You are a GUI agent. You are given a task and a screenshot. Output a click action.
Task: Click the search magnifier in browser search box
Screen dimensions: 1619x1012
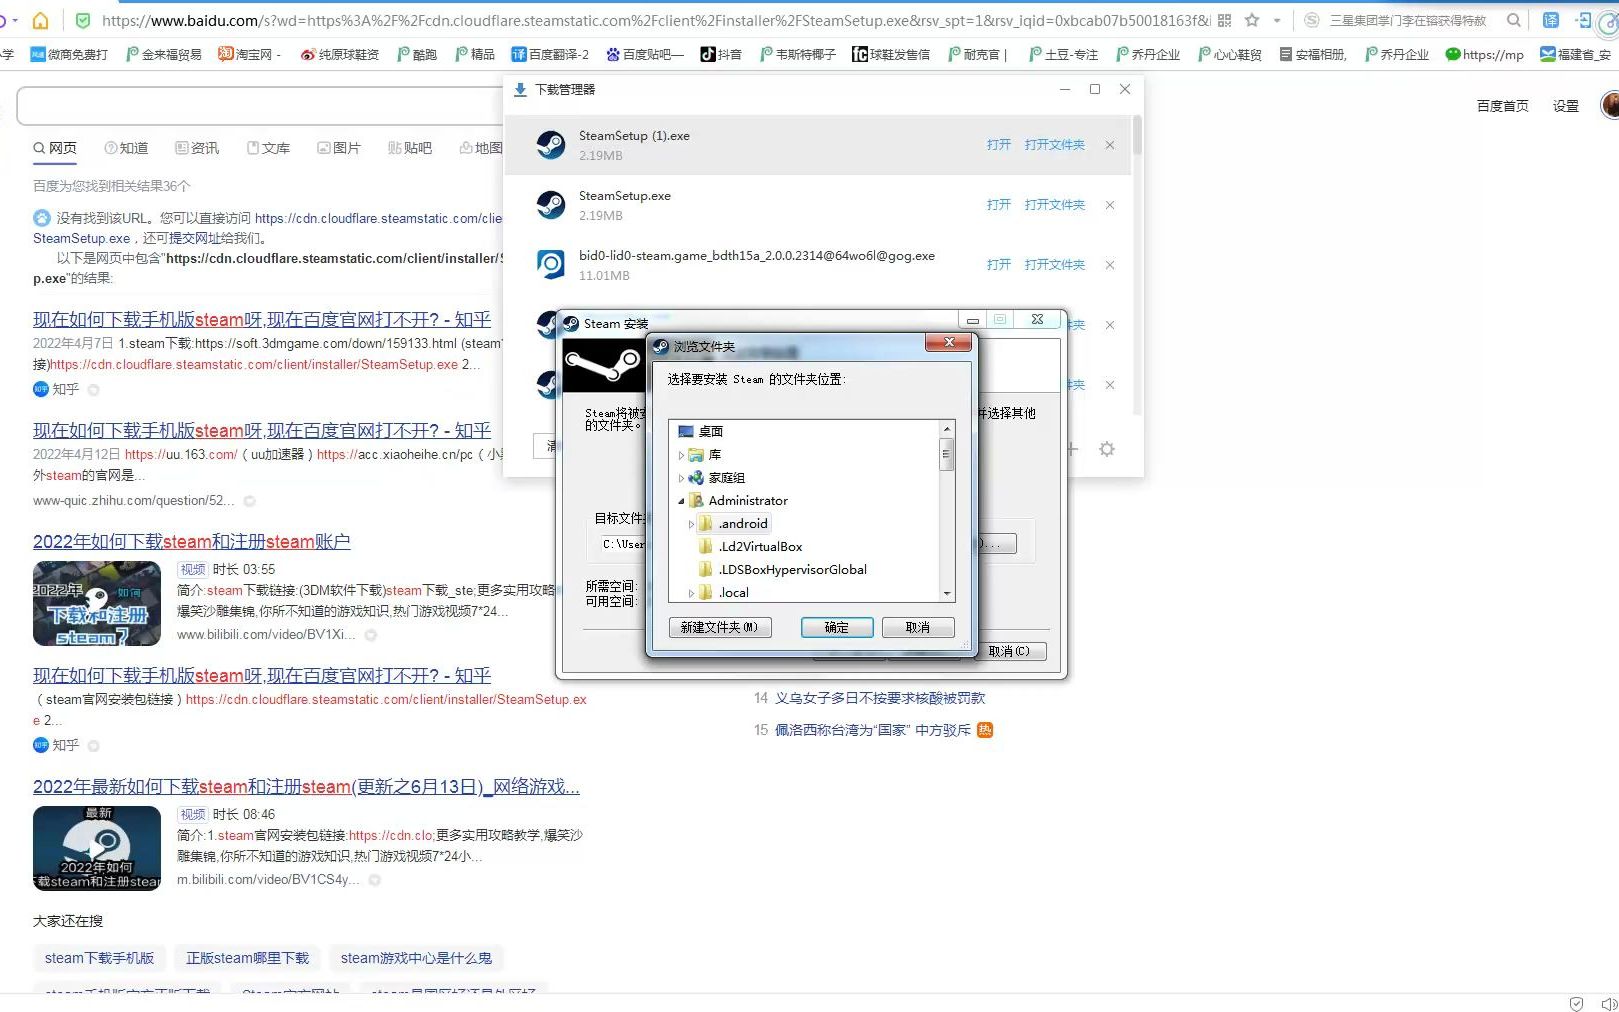click(1514, 20)
